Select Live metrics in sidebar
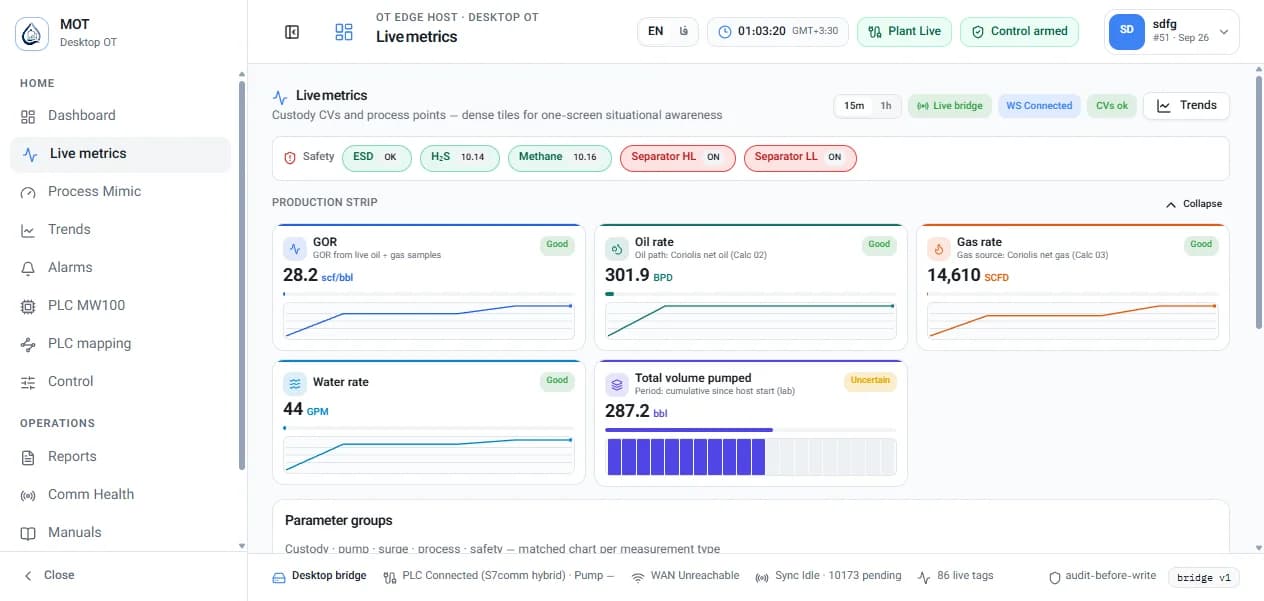 pos(120,154)
